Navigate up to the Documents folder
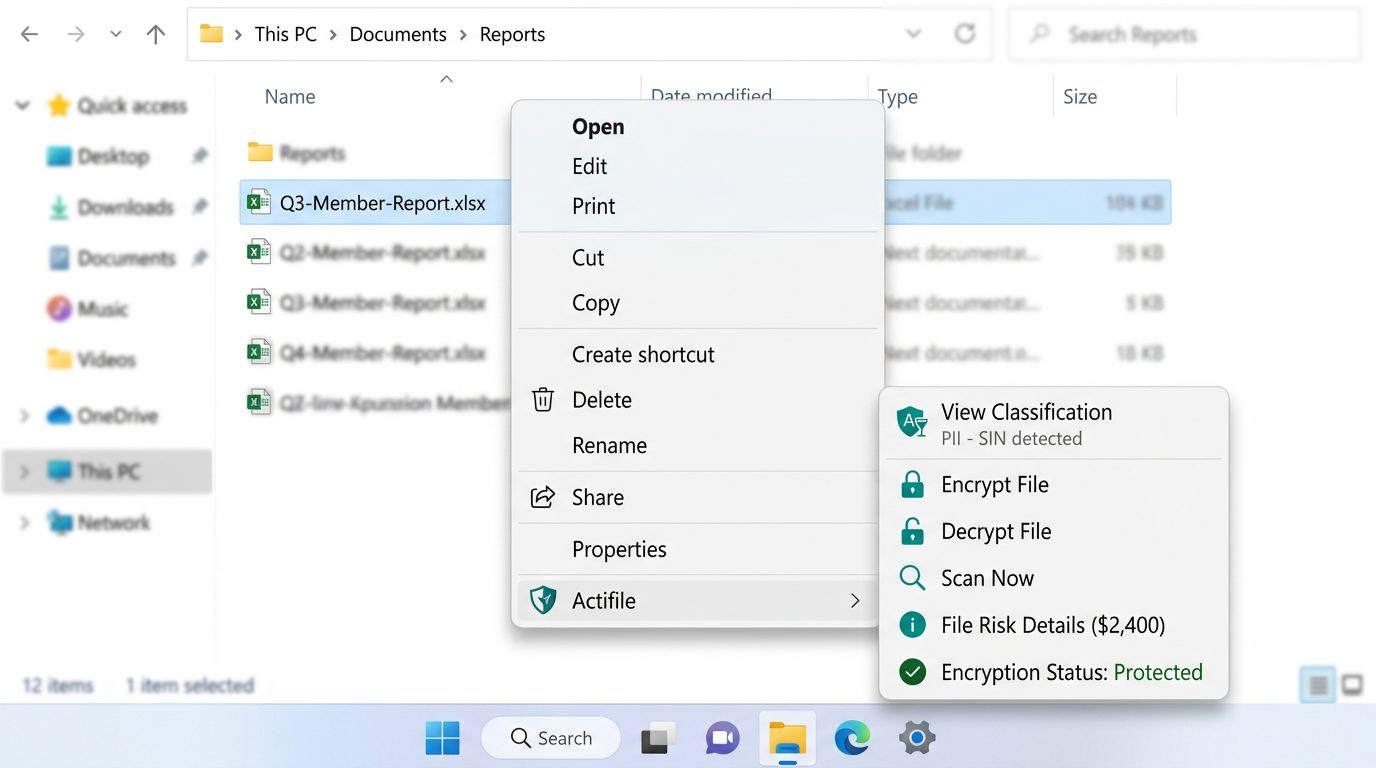Viewport: 1376px width, 768px height. (x=155, y=33)
